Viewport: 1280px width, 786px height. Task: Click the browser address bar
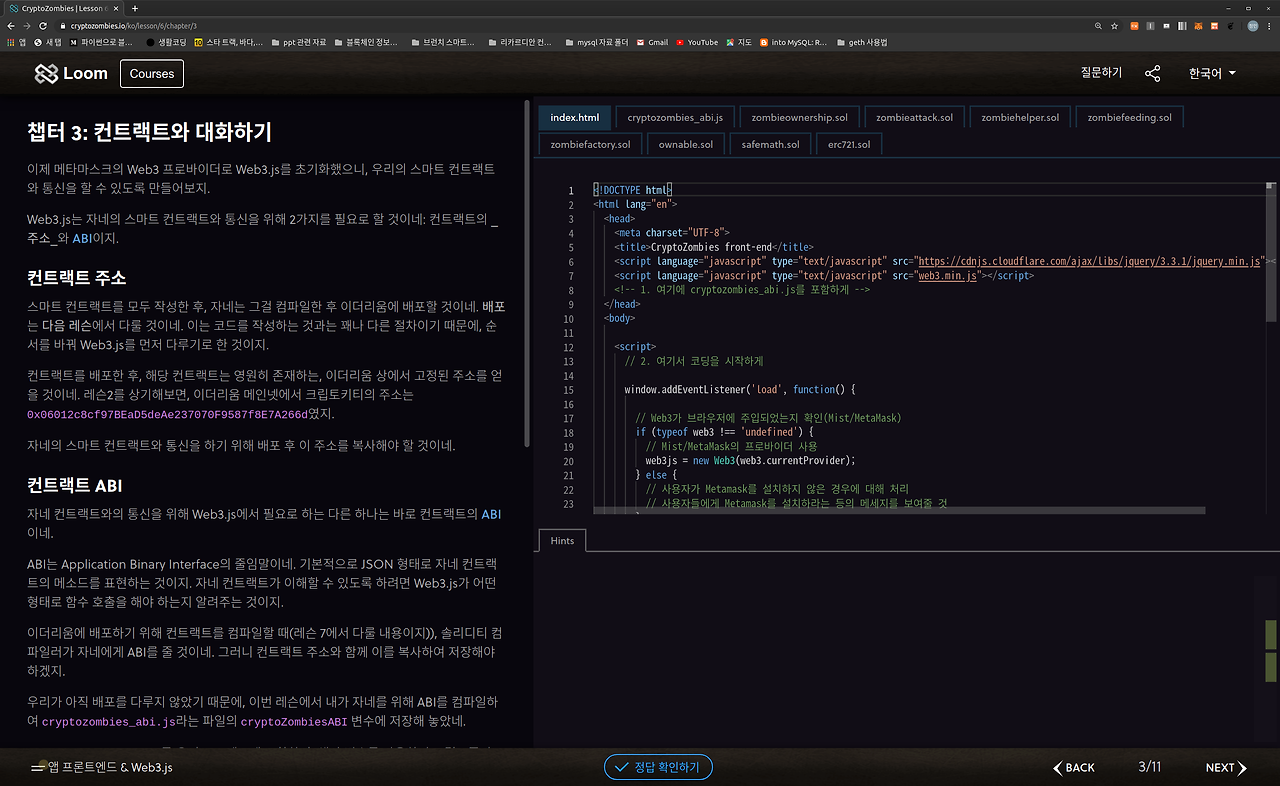pyautogui.click(x=570, y=25)
